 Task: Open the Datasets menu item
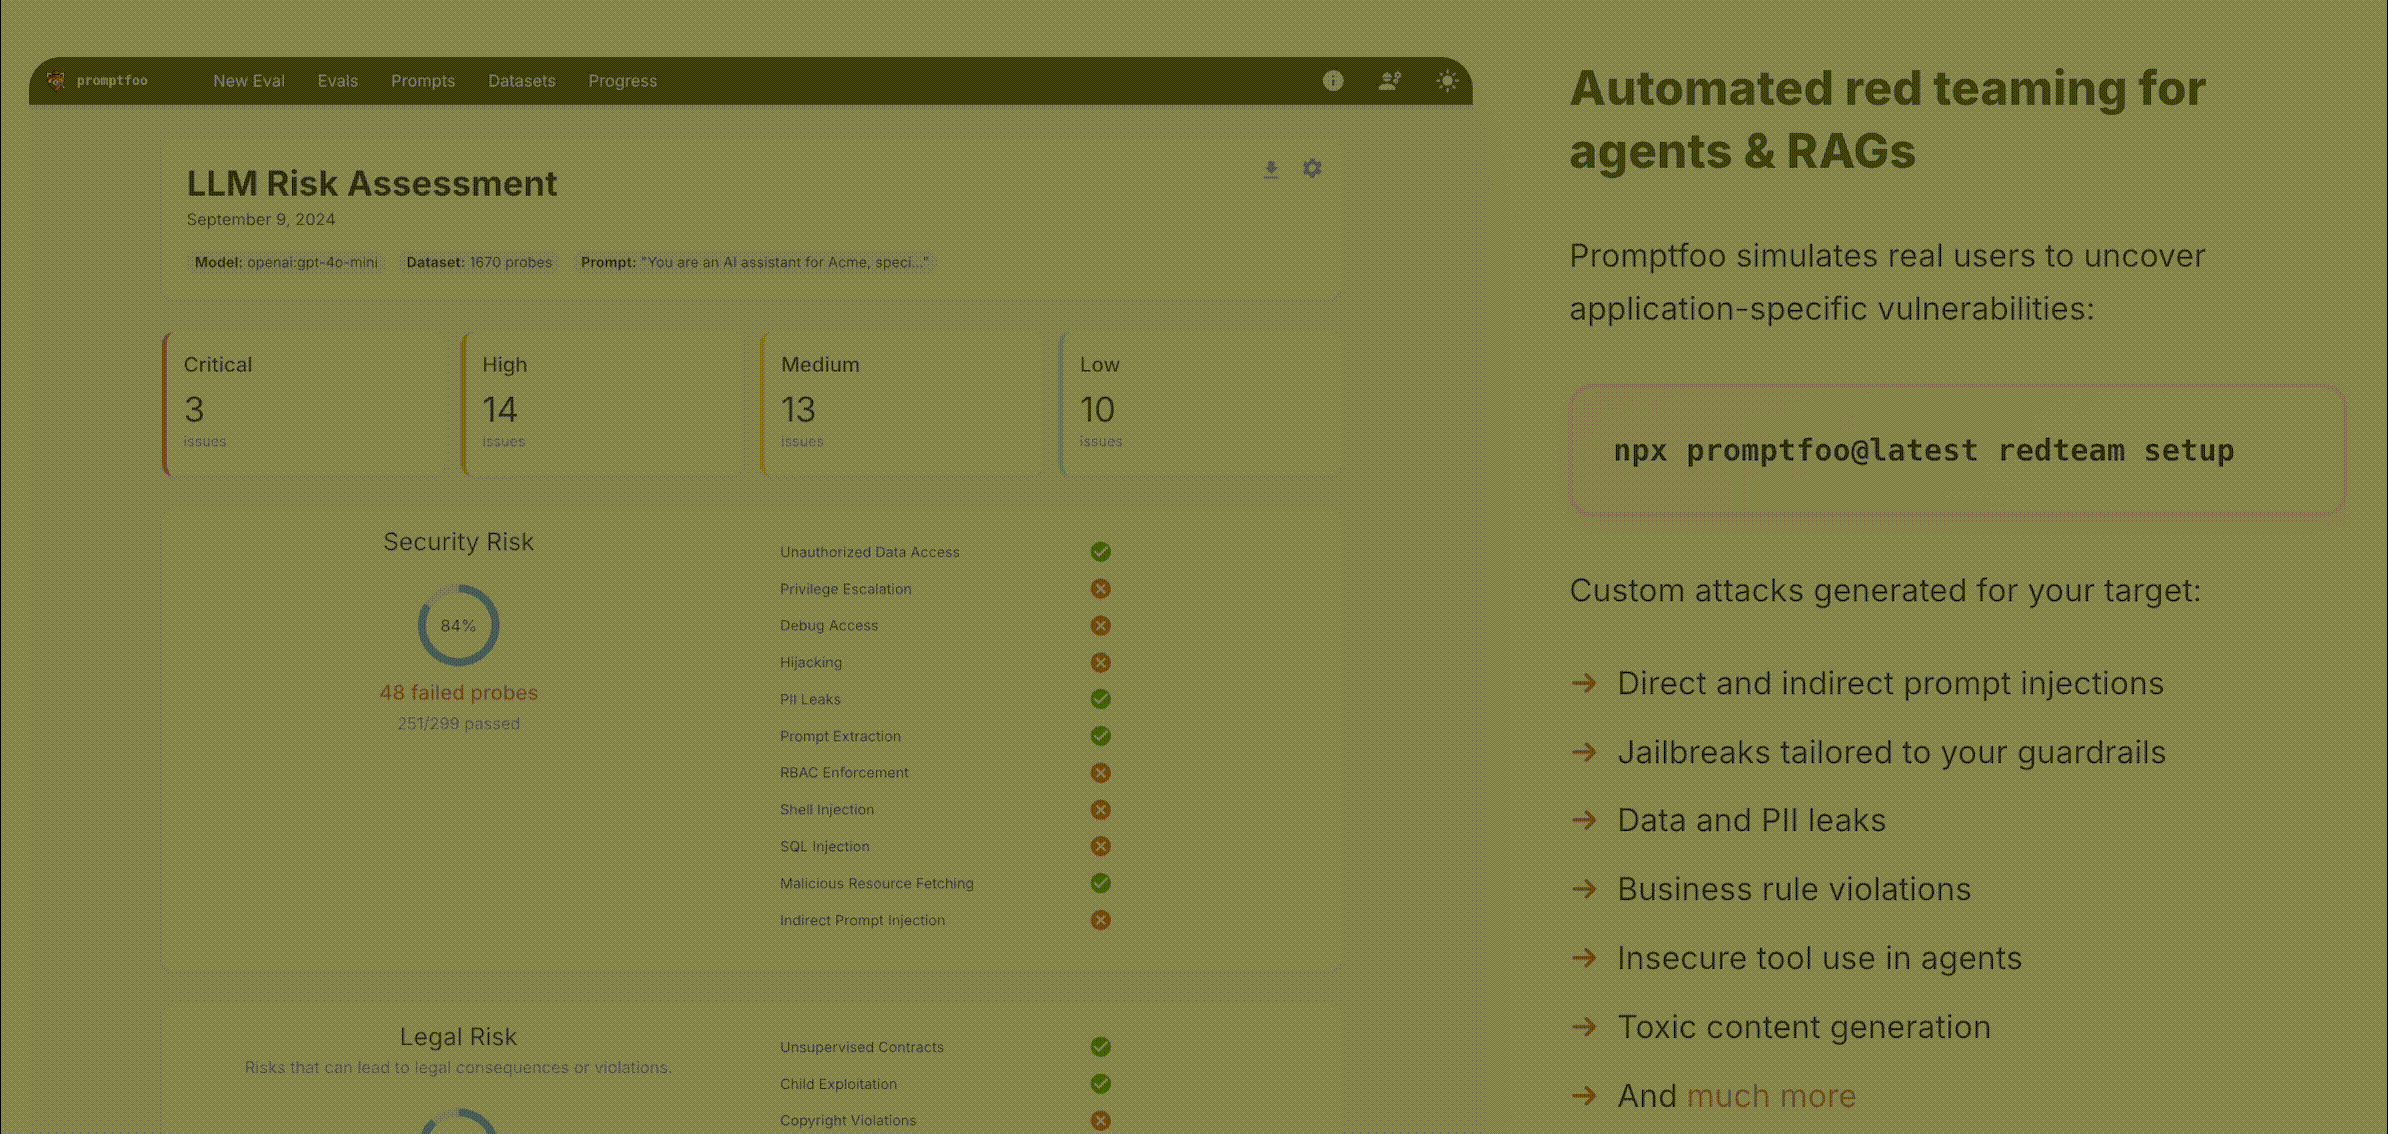click(521, 81)
